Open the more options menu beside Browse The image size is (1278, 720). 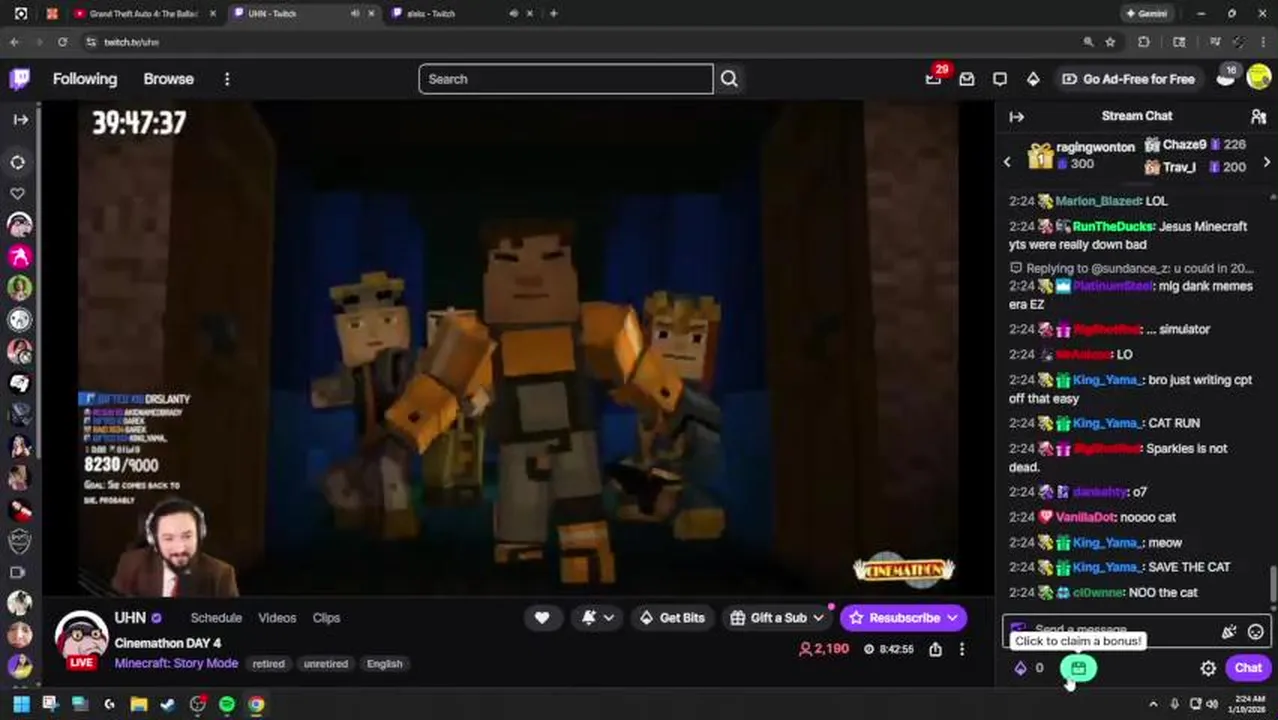tap(227, 79)
